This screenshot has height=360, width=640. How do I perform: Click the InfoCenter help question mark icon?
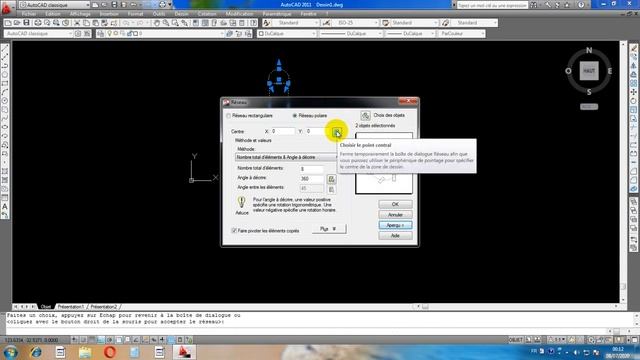581,5
